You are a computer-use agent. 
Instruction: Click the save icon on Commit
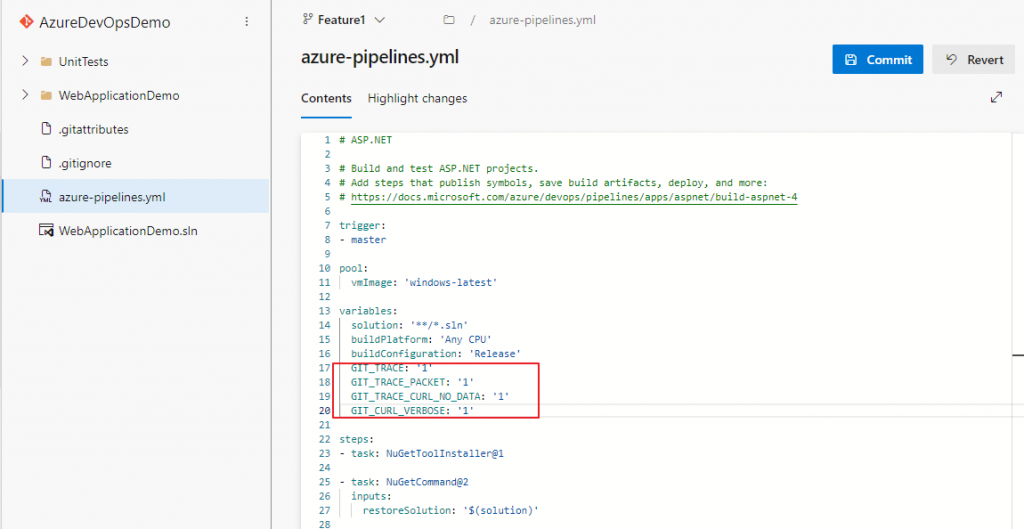(x=850, y=59)
